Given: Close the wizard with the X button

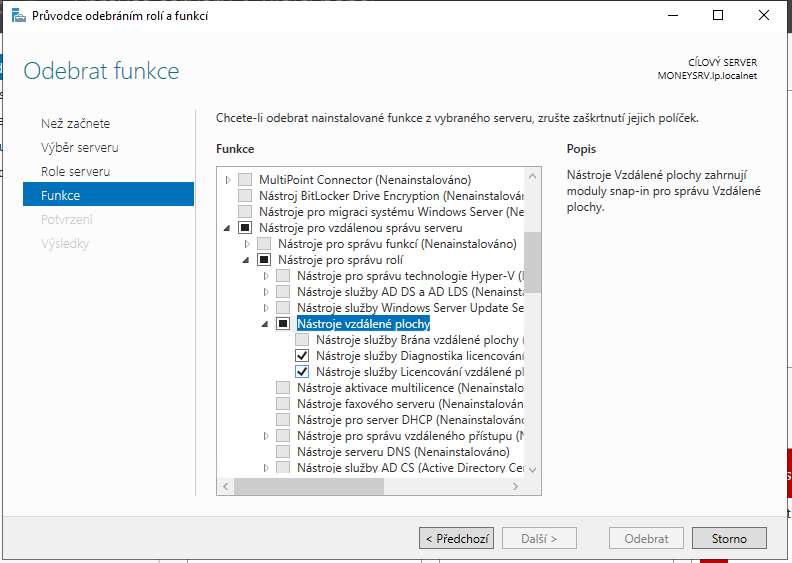Looking at the screenshot, I should tap(764, 16).
